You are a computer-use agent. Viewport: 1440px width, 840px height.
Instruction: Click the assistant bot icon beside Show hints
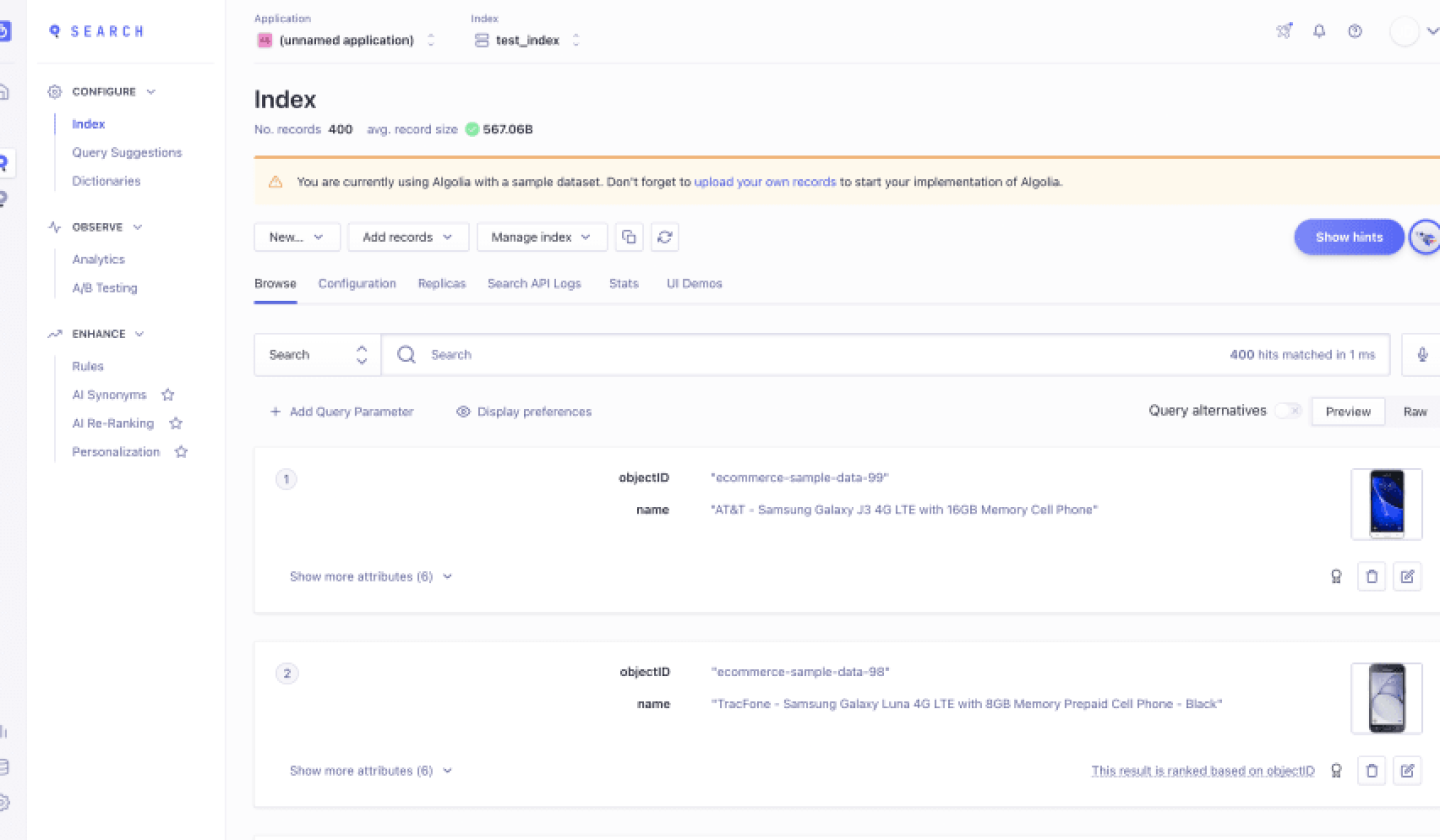[x=1425, y=237]
